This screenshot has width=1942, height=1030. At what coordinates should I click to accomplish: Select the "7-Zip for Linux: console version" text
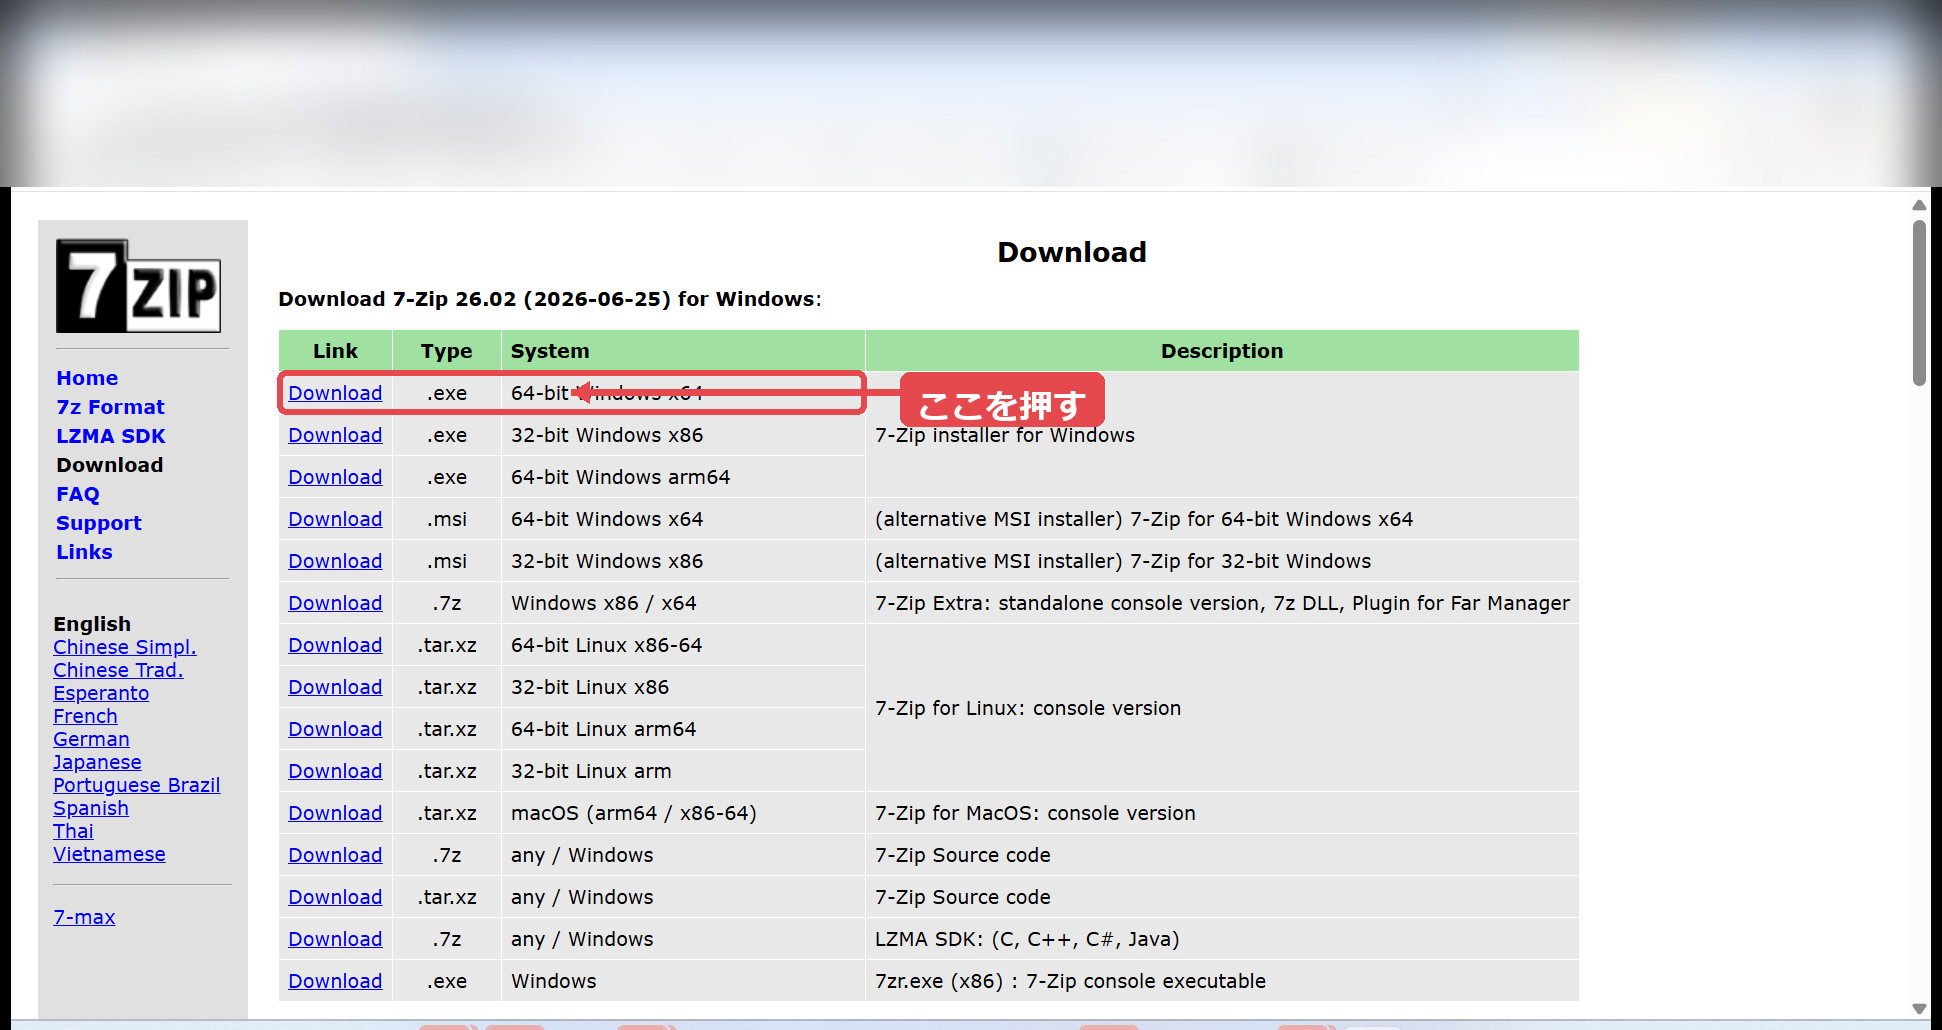[x=1028, y=708]
